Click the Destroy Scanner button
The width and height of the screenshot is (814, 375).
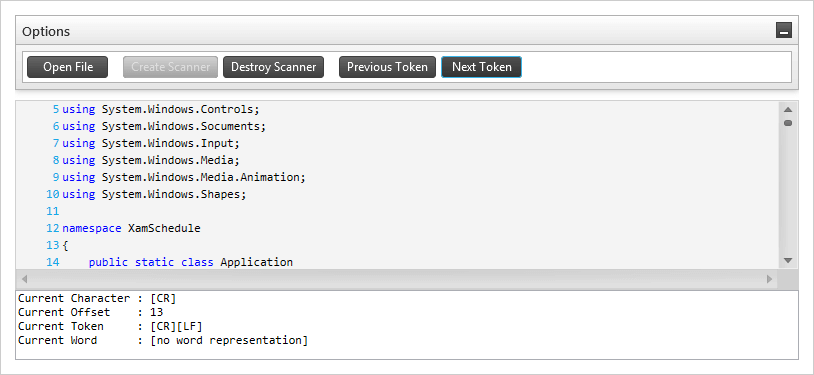coord(274,67)
